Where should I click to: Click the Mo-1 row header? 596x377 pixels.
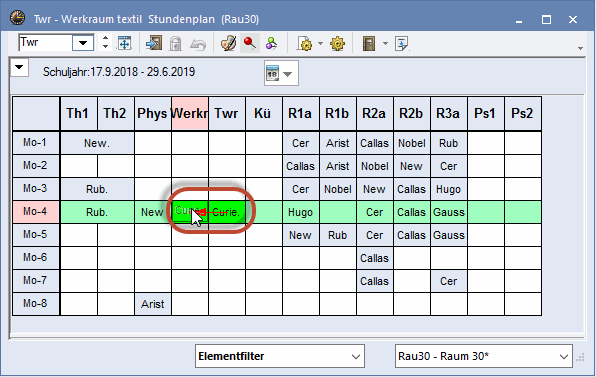(x=35, y=143)
